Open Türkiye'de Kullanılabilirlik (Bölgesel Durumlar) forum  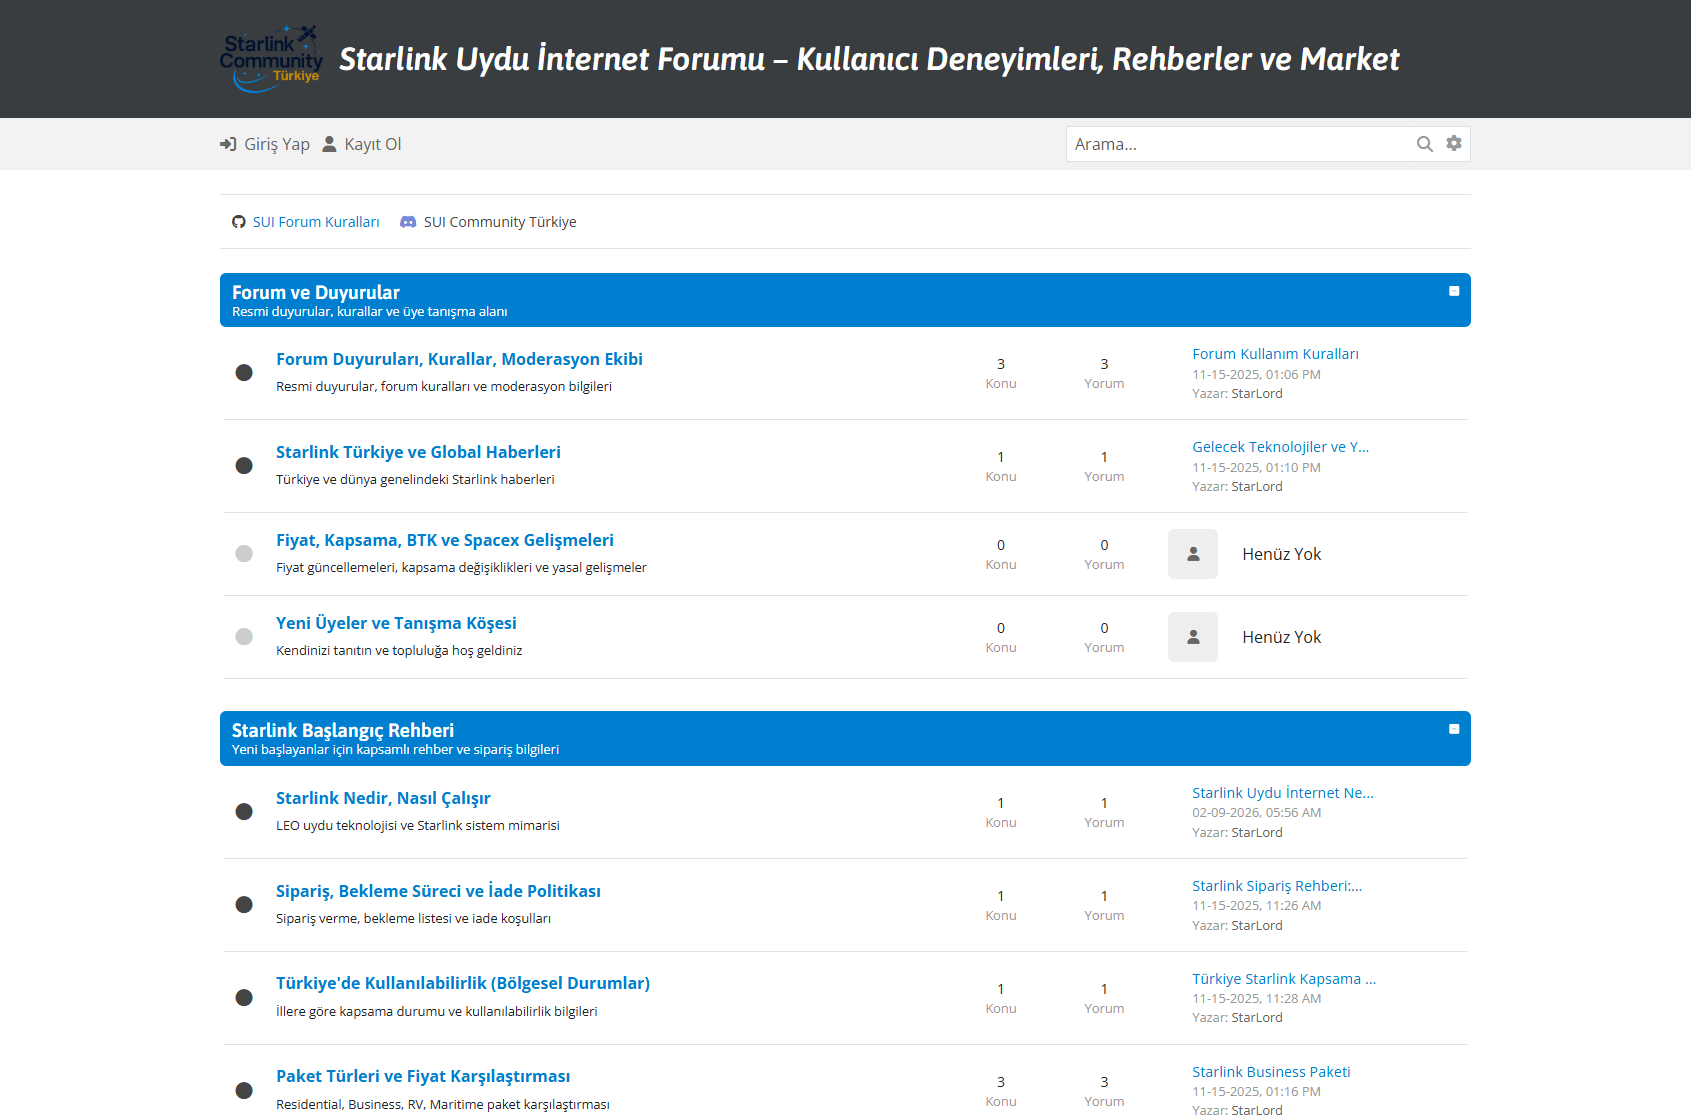pos(463,983)
